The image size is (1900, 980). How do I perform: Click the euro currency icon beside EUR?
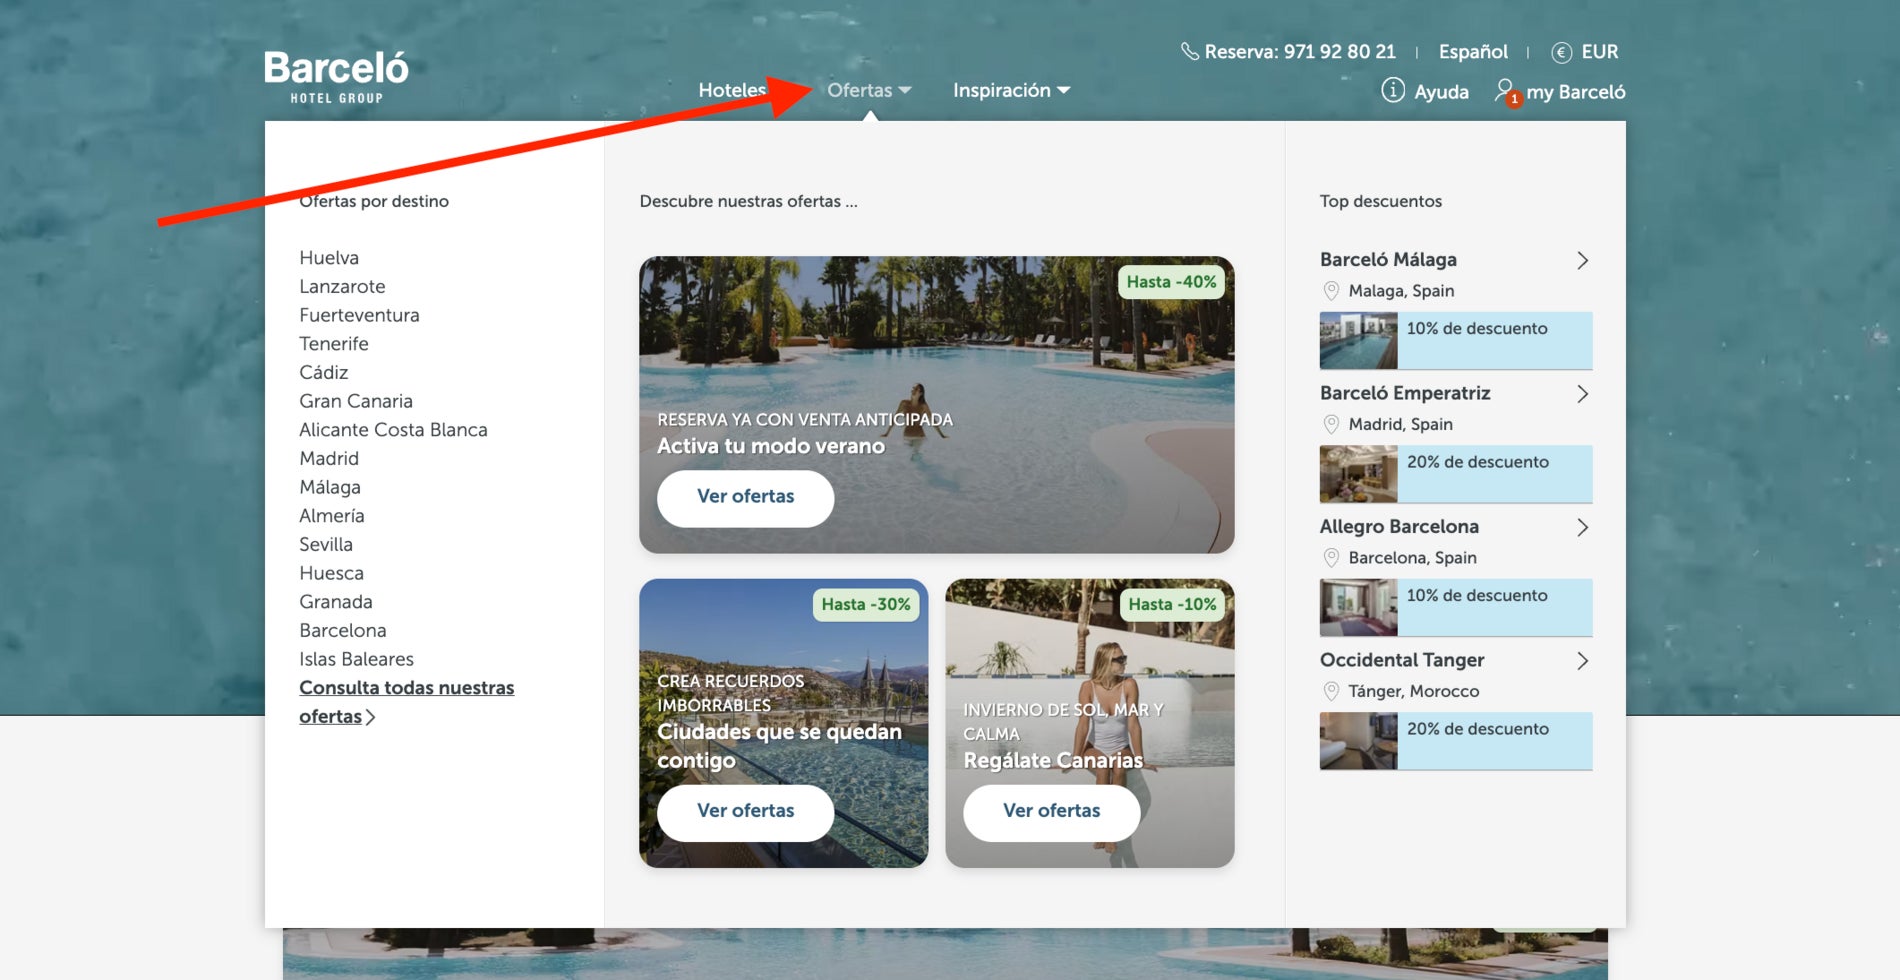click(1561, 51)
